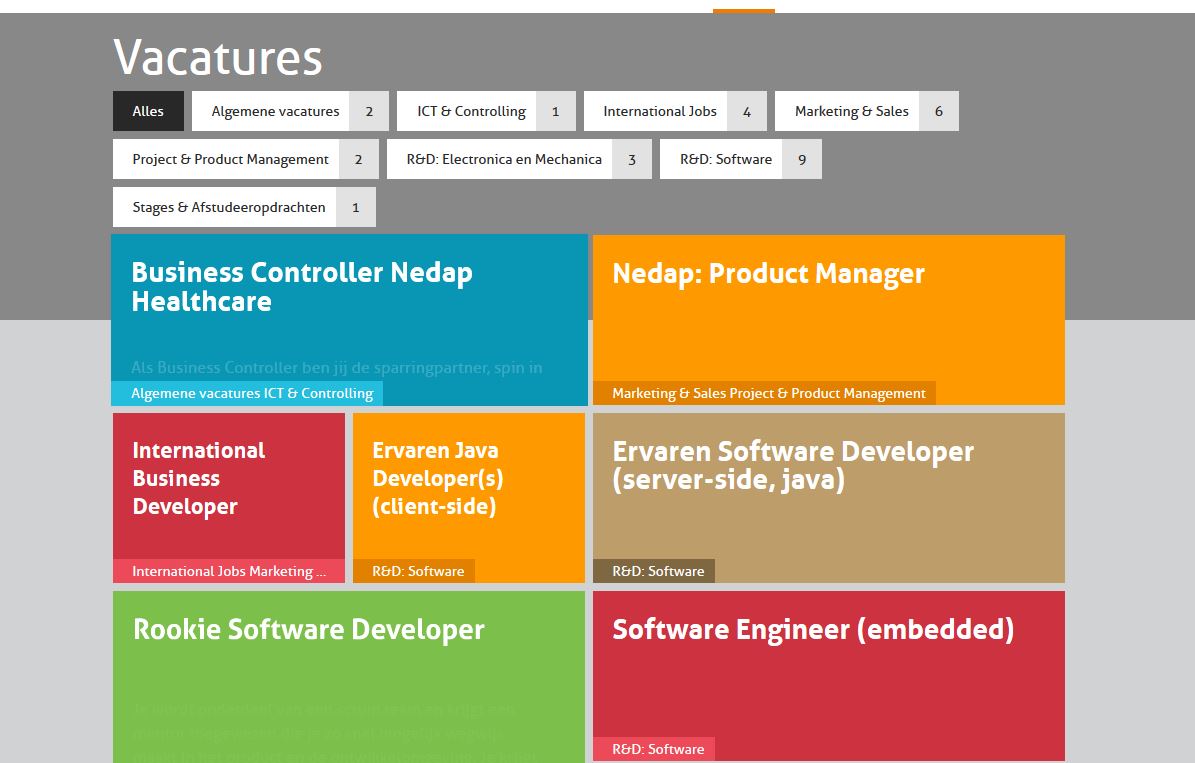This screenshot has width=1195, height=763.
Task: Click R&D: Software tag on Software Engineer card
Action: [x=654, y=749]
